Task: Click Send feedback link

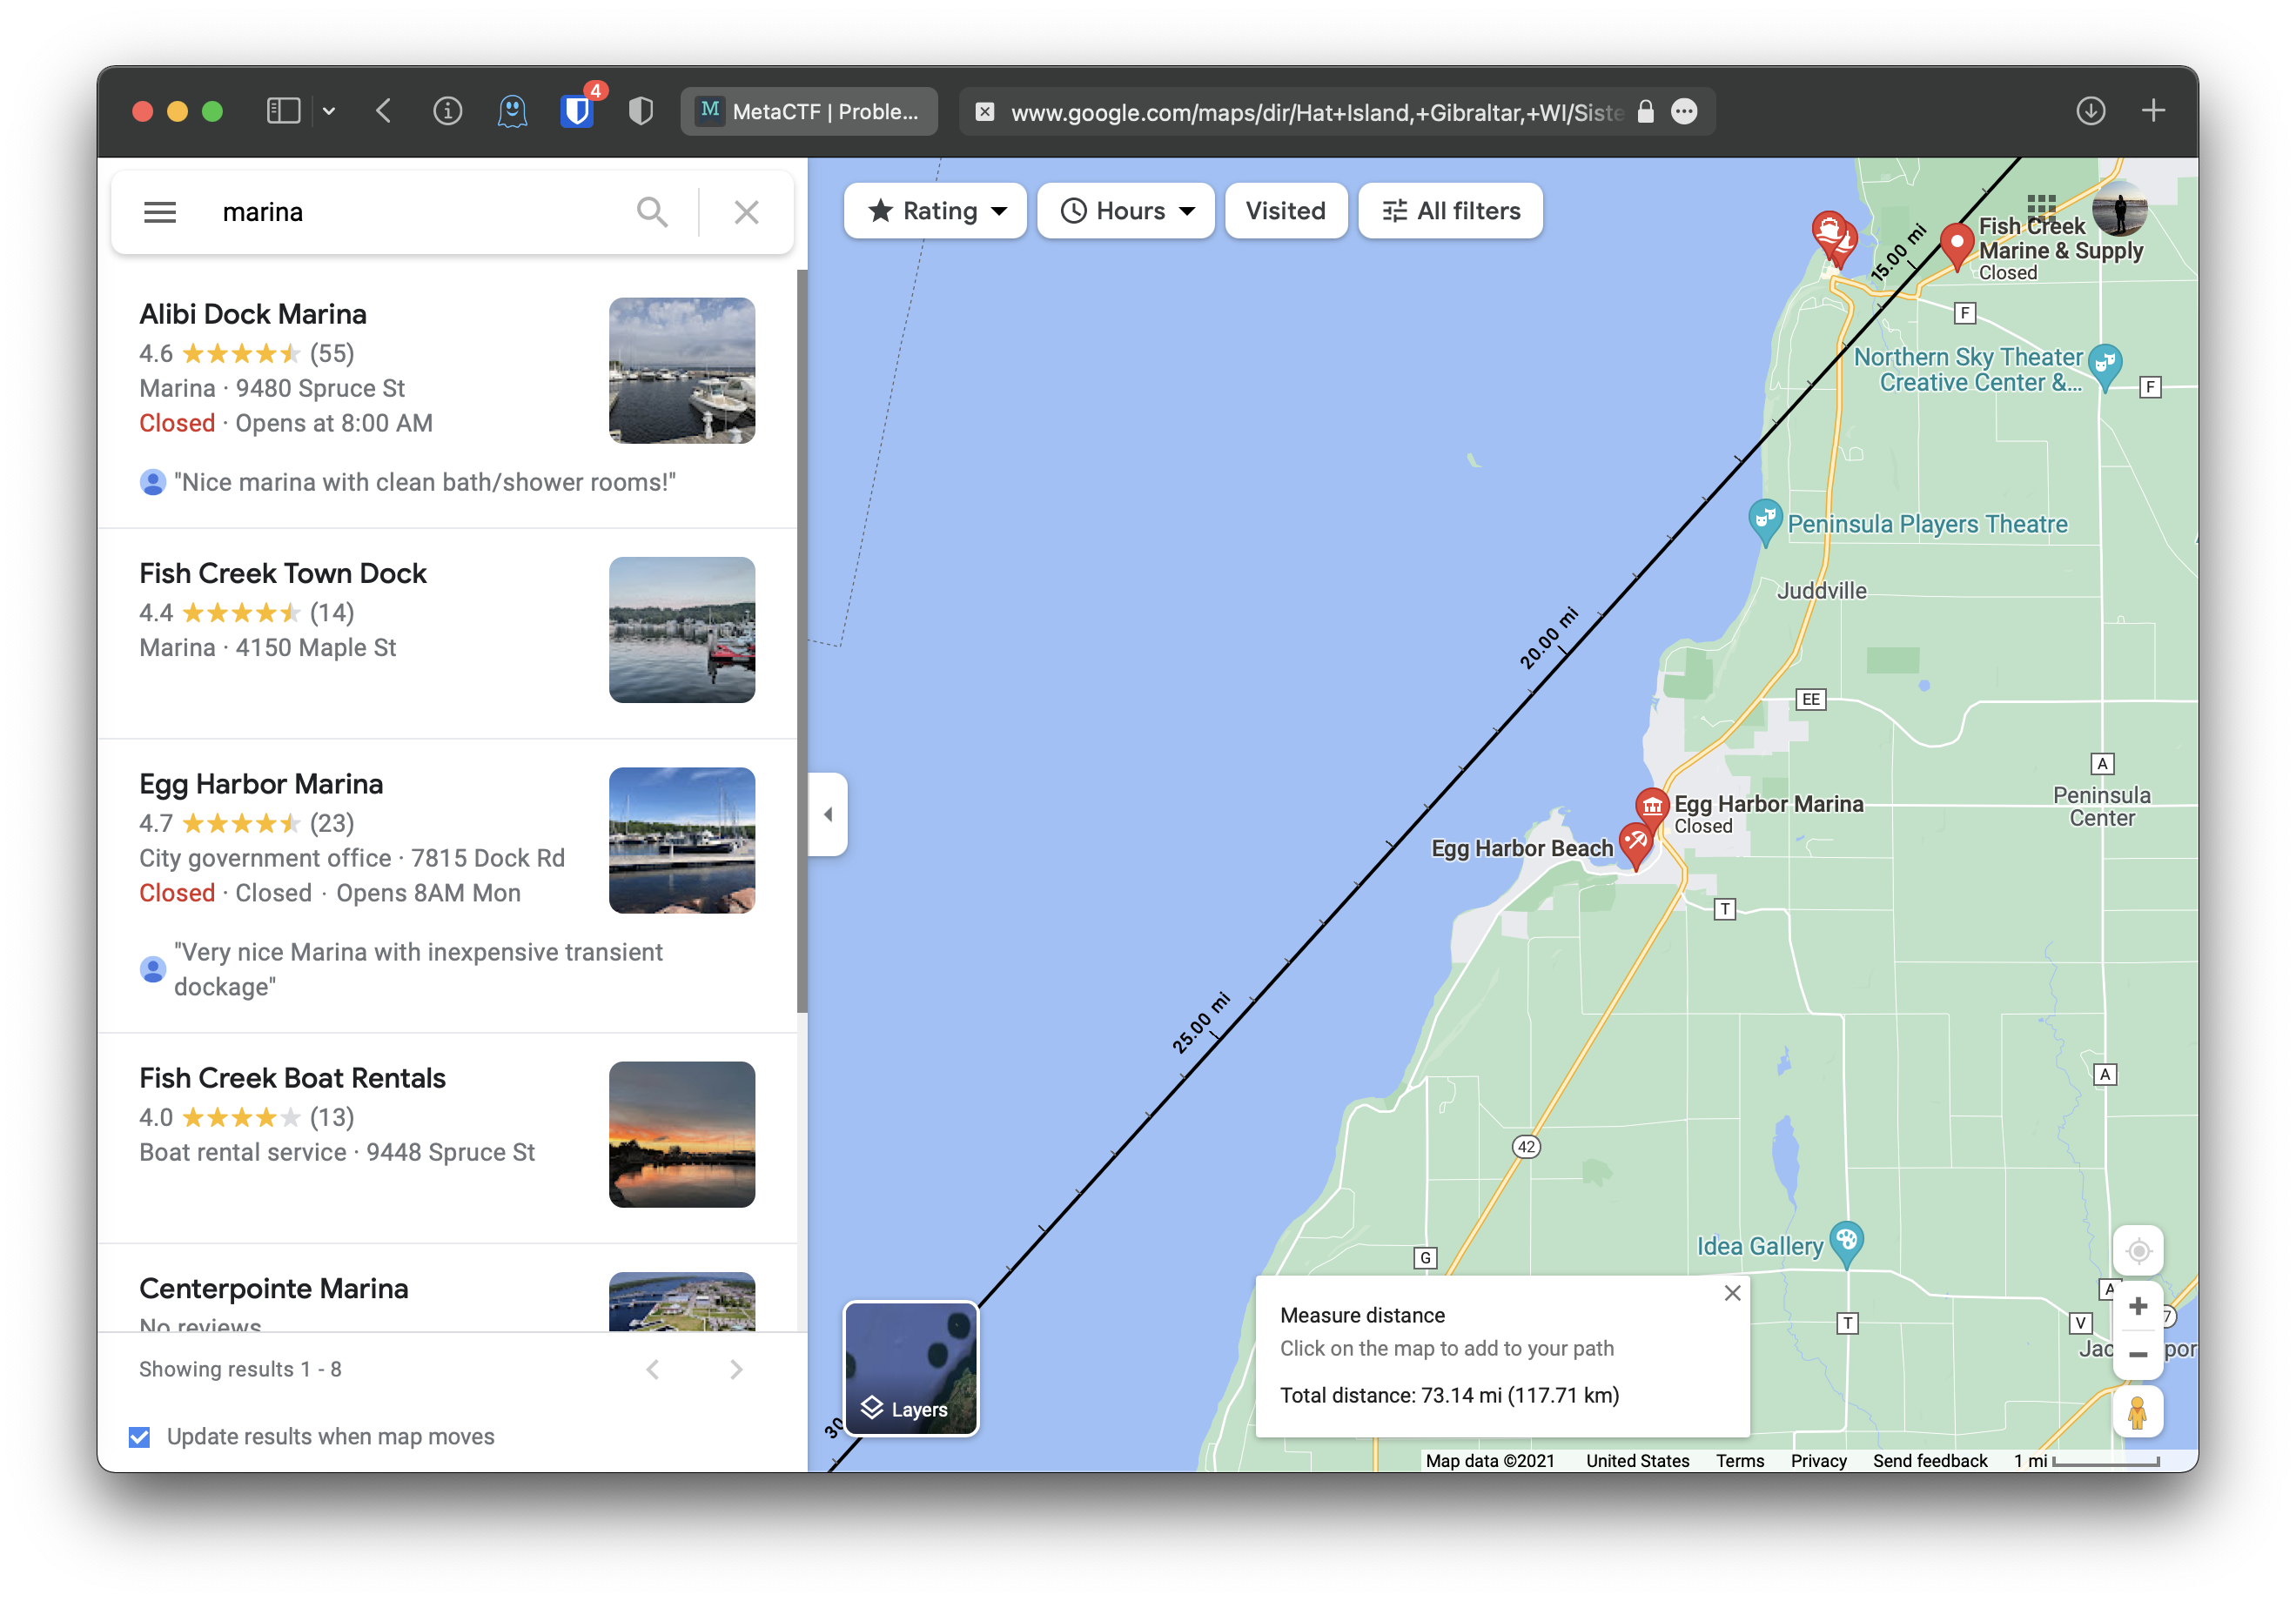Action: coord(1930,1460)
